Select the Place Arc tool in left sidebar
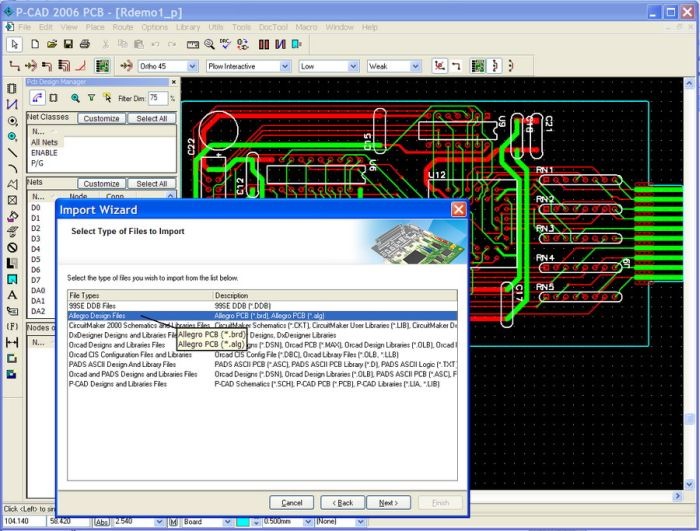 [12, 168]
